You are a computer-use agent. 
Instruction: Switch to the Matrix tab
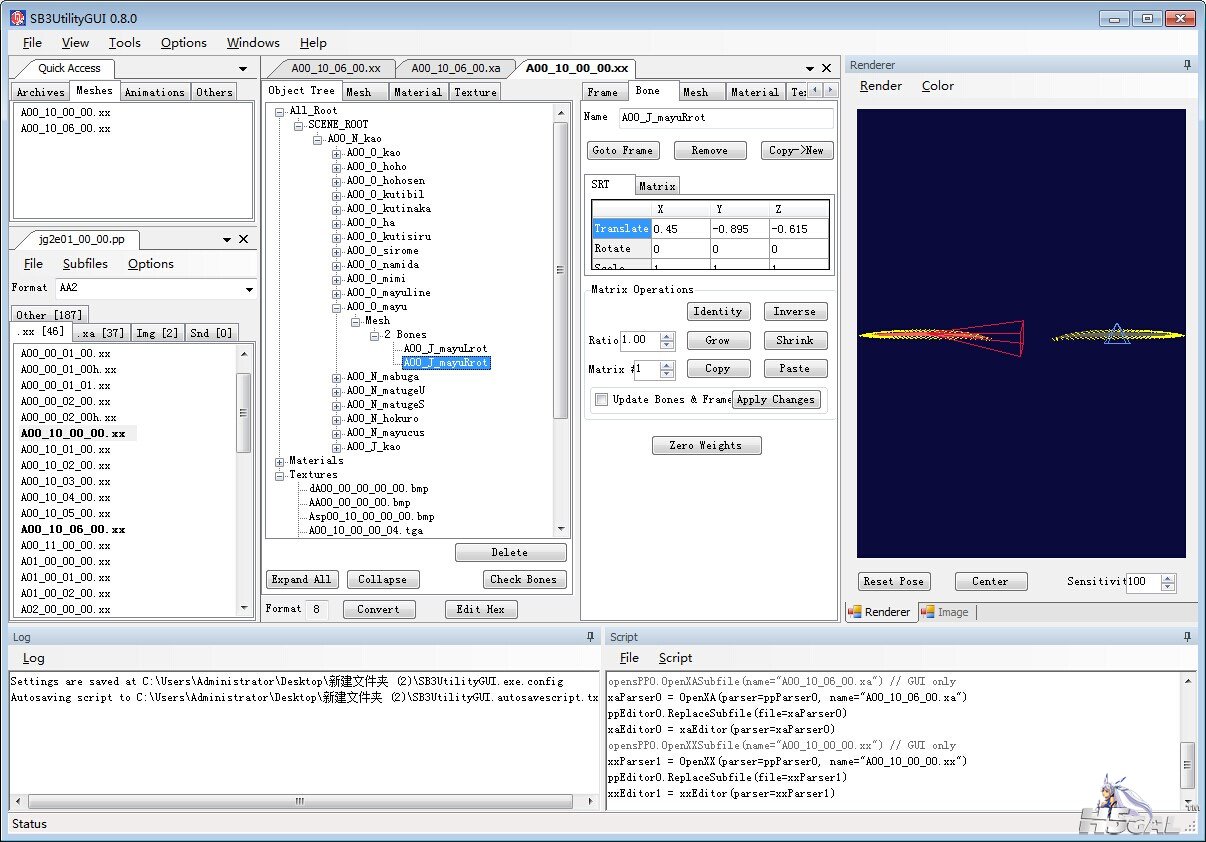(657, 186)
